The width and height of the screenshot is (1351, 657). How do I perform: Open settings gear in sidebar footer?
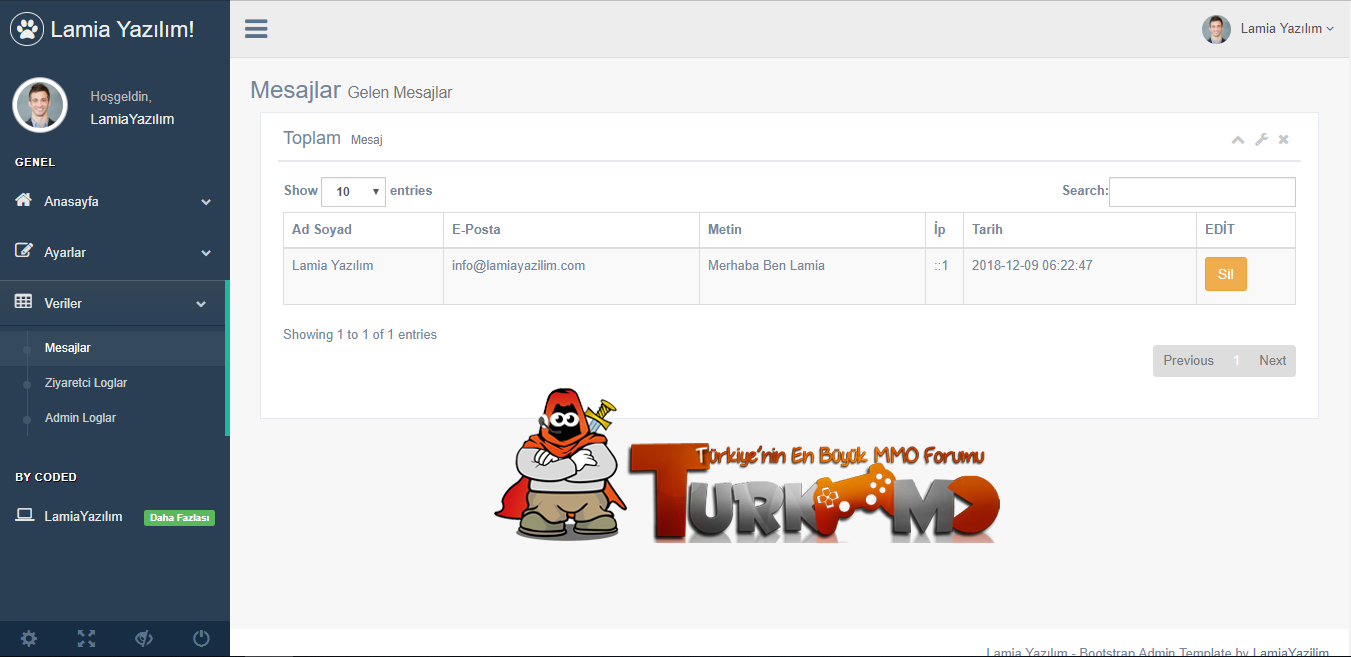(29, 638)
